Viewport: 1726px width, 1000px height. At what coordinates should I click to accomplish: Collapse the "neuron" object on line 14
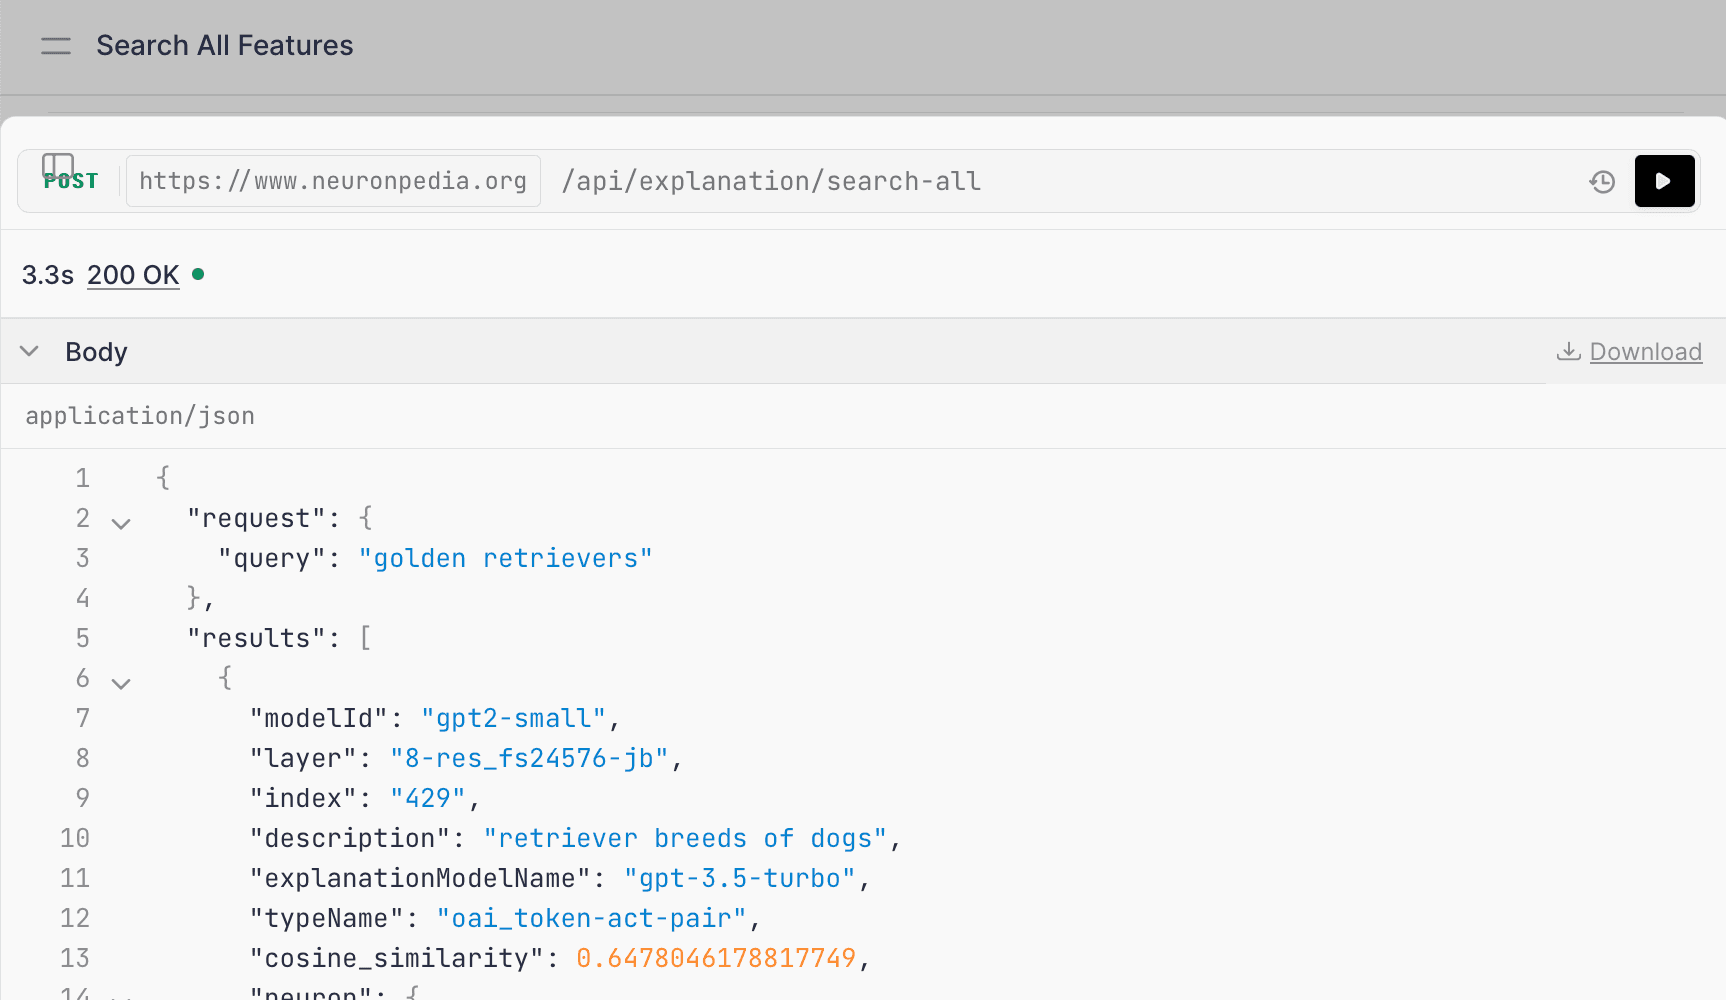coord(121,995)
